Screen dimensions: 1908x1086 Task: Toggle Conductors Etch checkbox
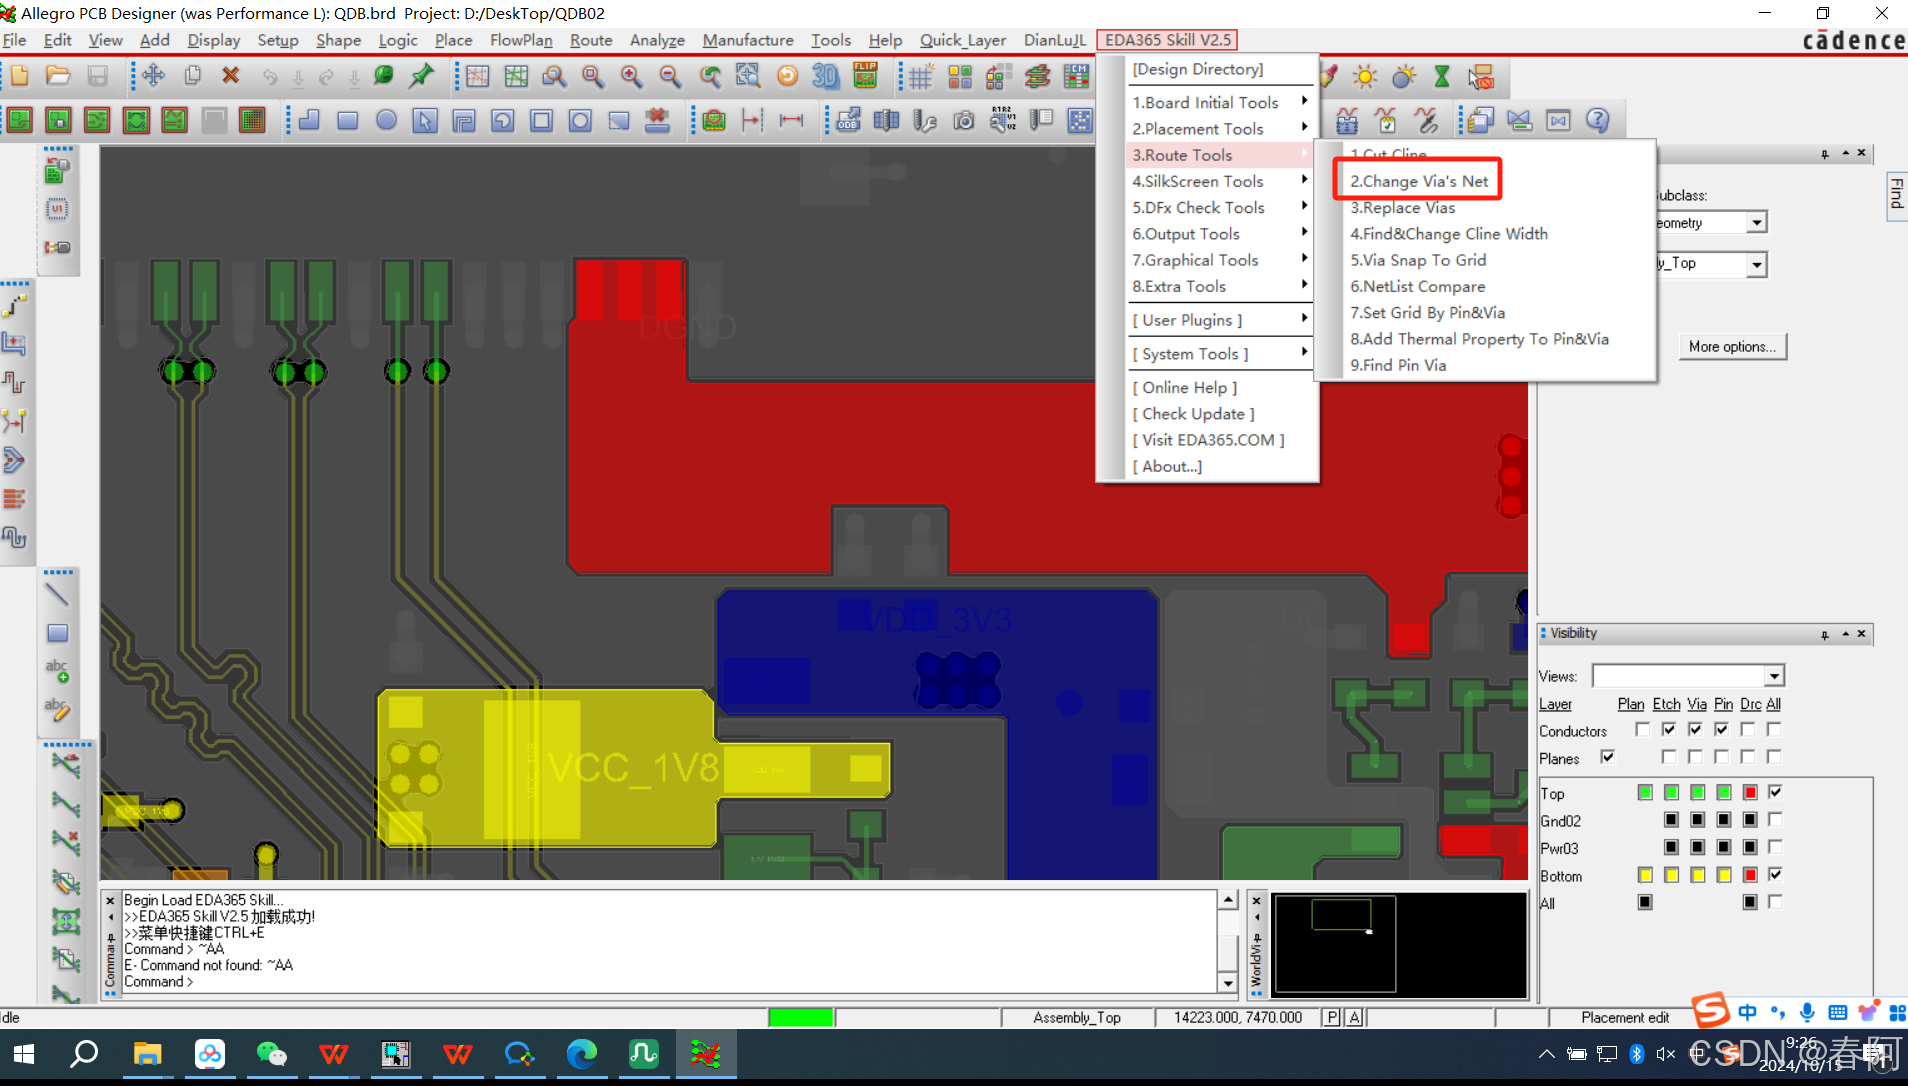pyautogui.click(x=1669, y=729)
